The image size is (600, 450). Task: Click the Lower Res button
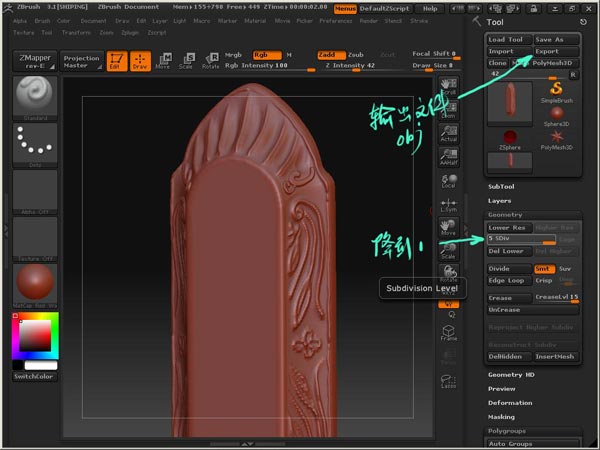(x=509, y=228)
